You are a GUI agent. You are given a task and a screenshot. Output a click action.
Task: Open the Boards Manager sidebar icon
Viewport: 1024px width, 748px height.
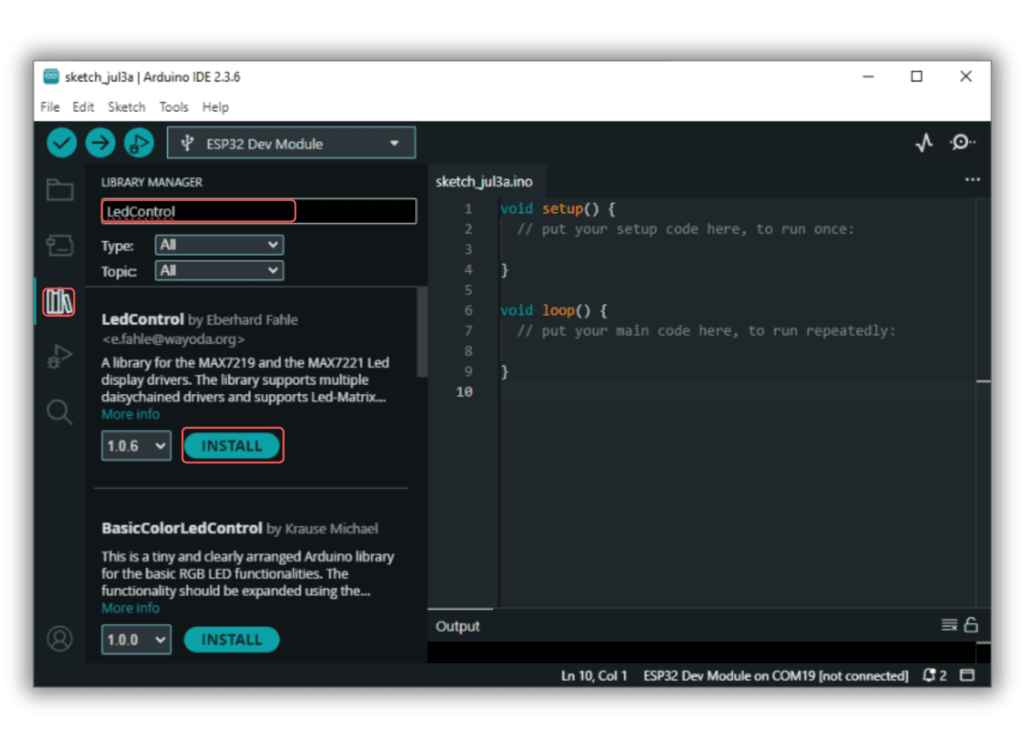(x=59, y=246)
